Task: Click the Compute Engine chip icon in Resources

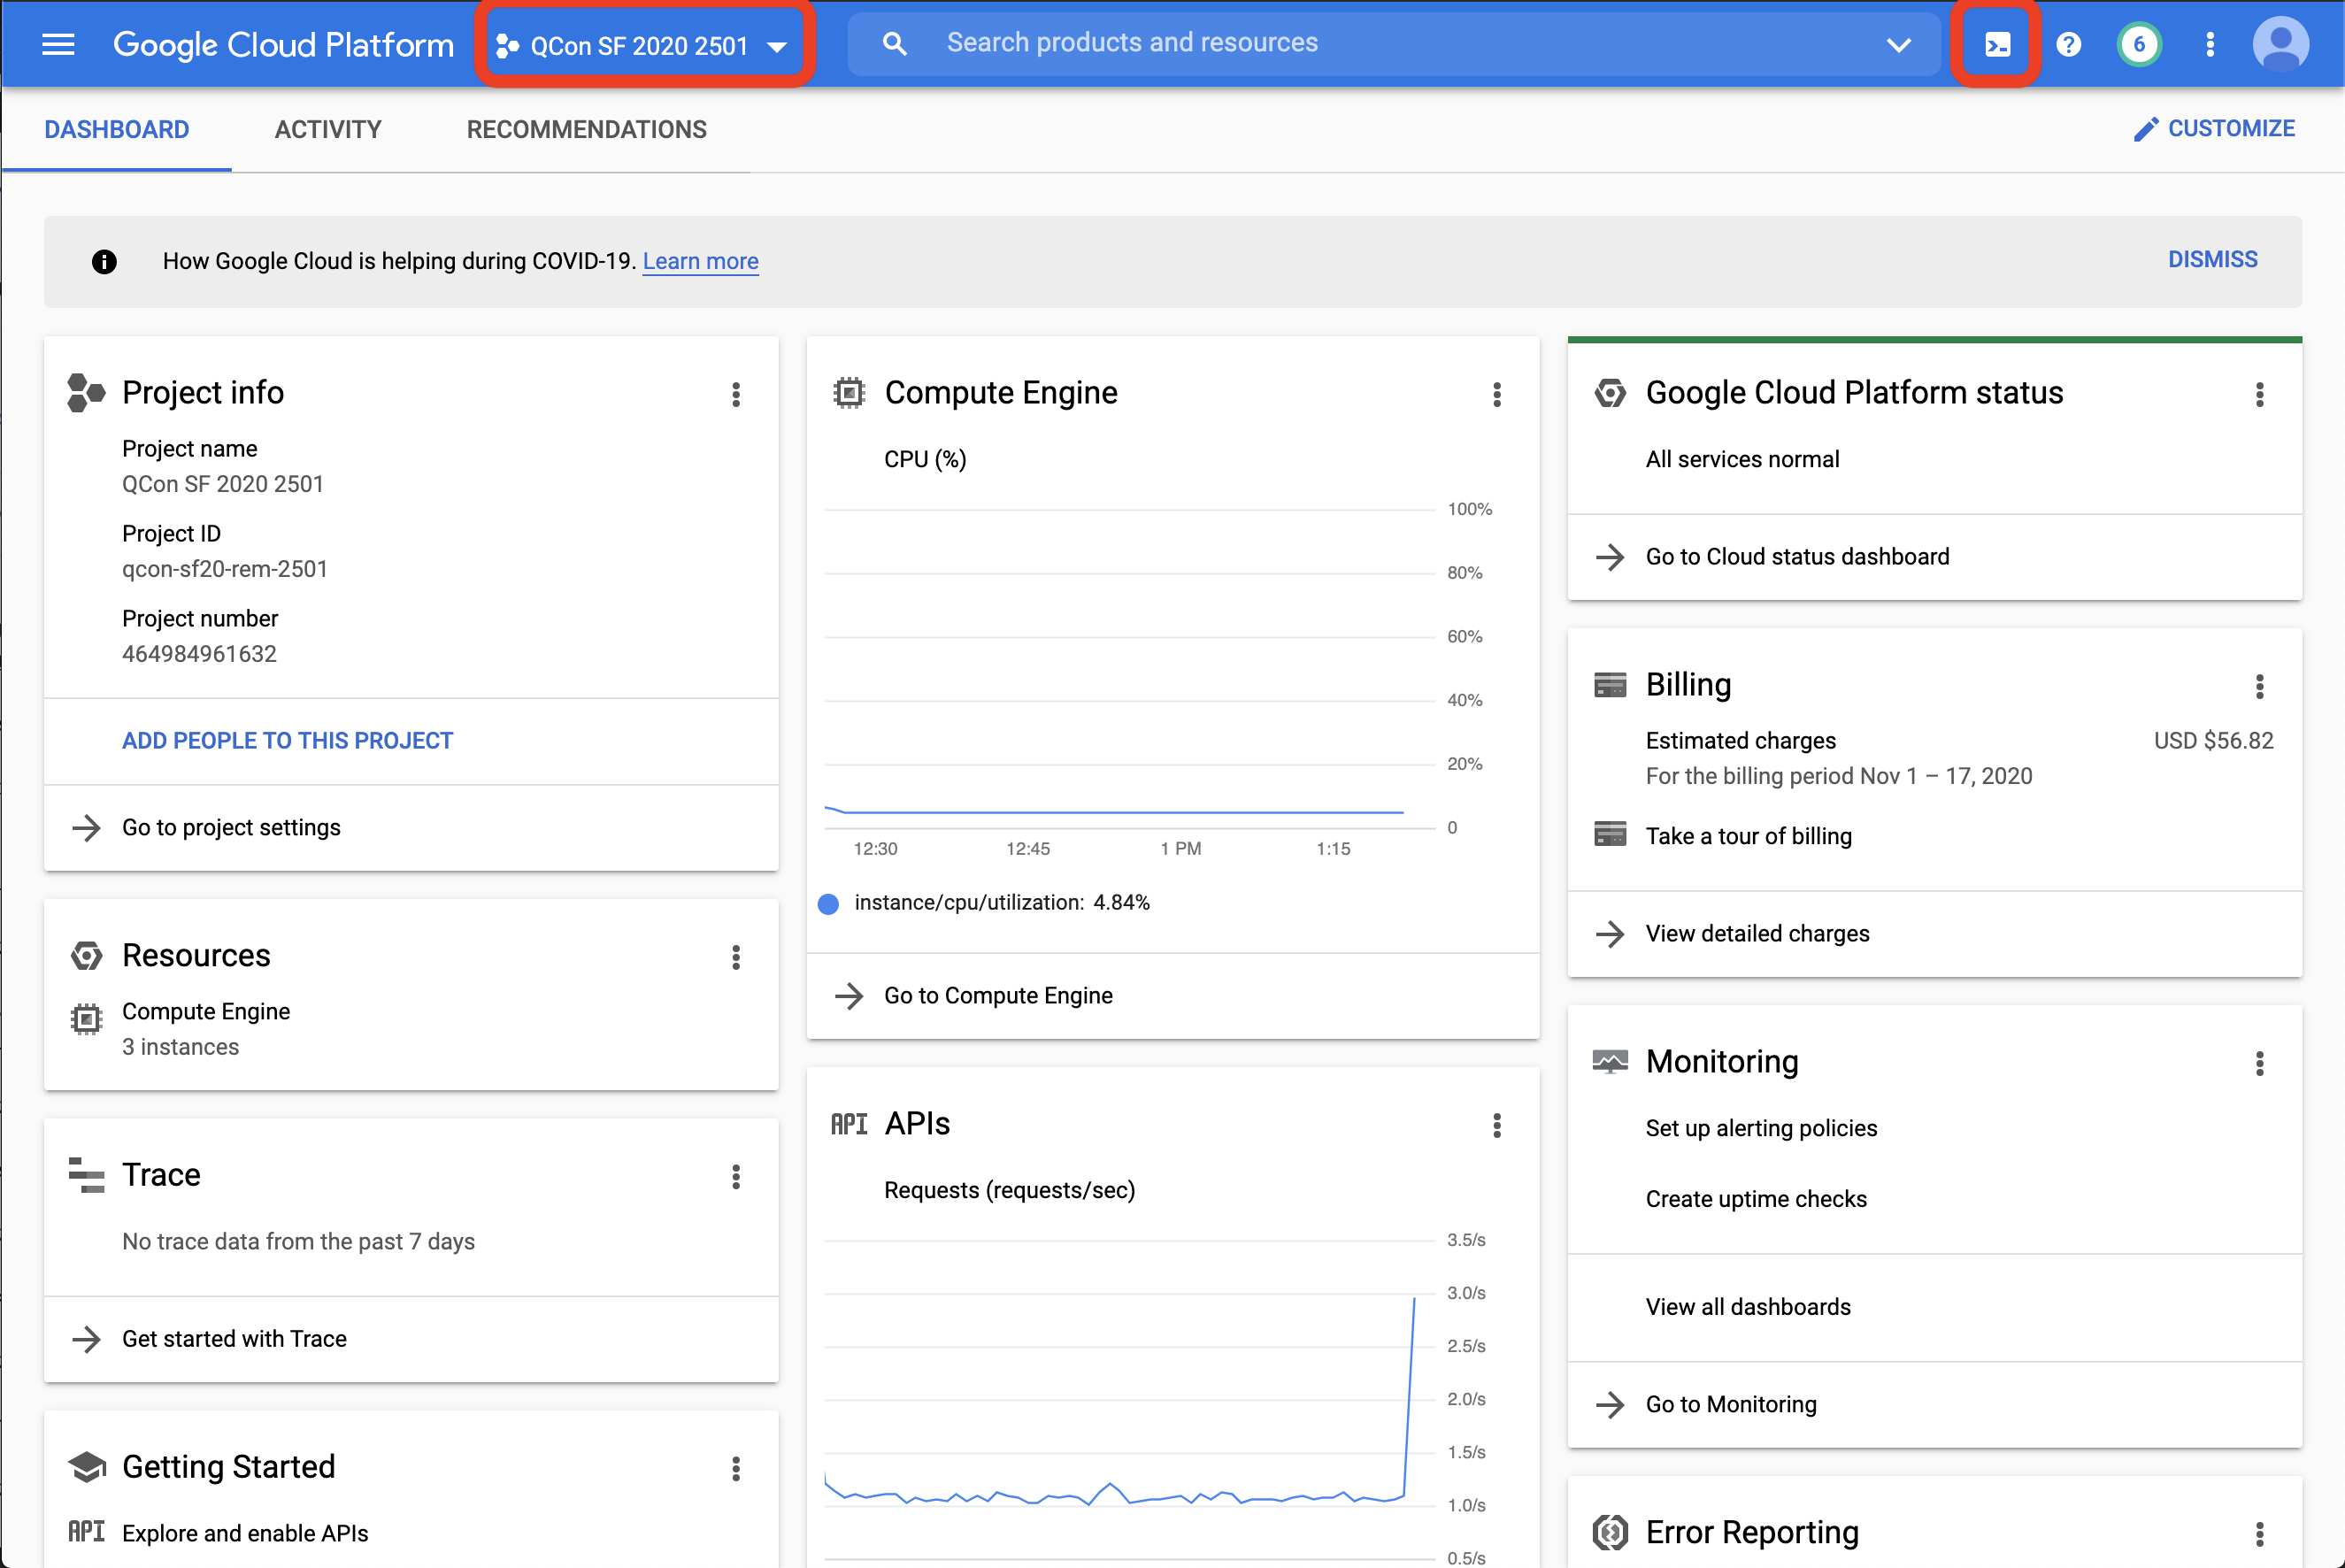Action: pos(86,1019)
